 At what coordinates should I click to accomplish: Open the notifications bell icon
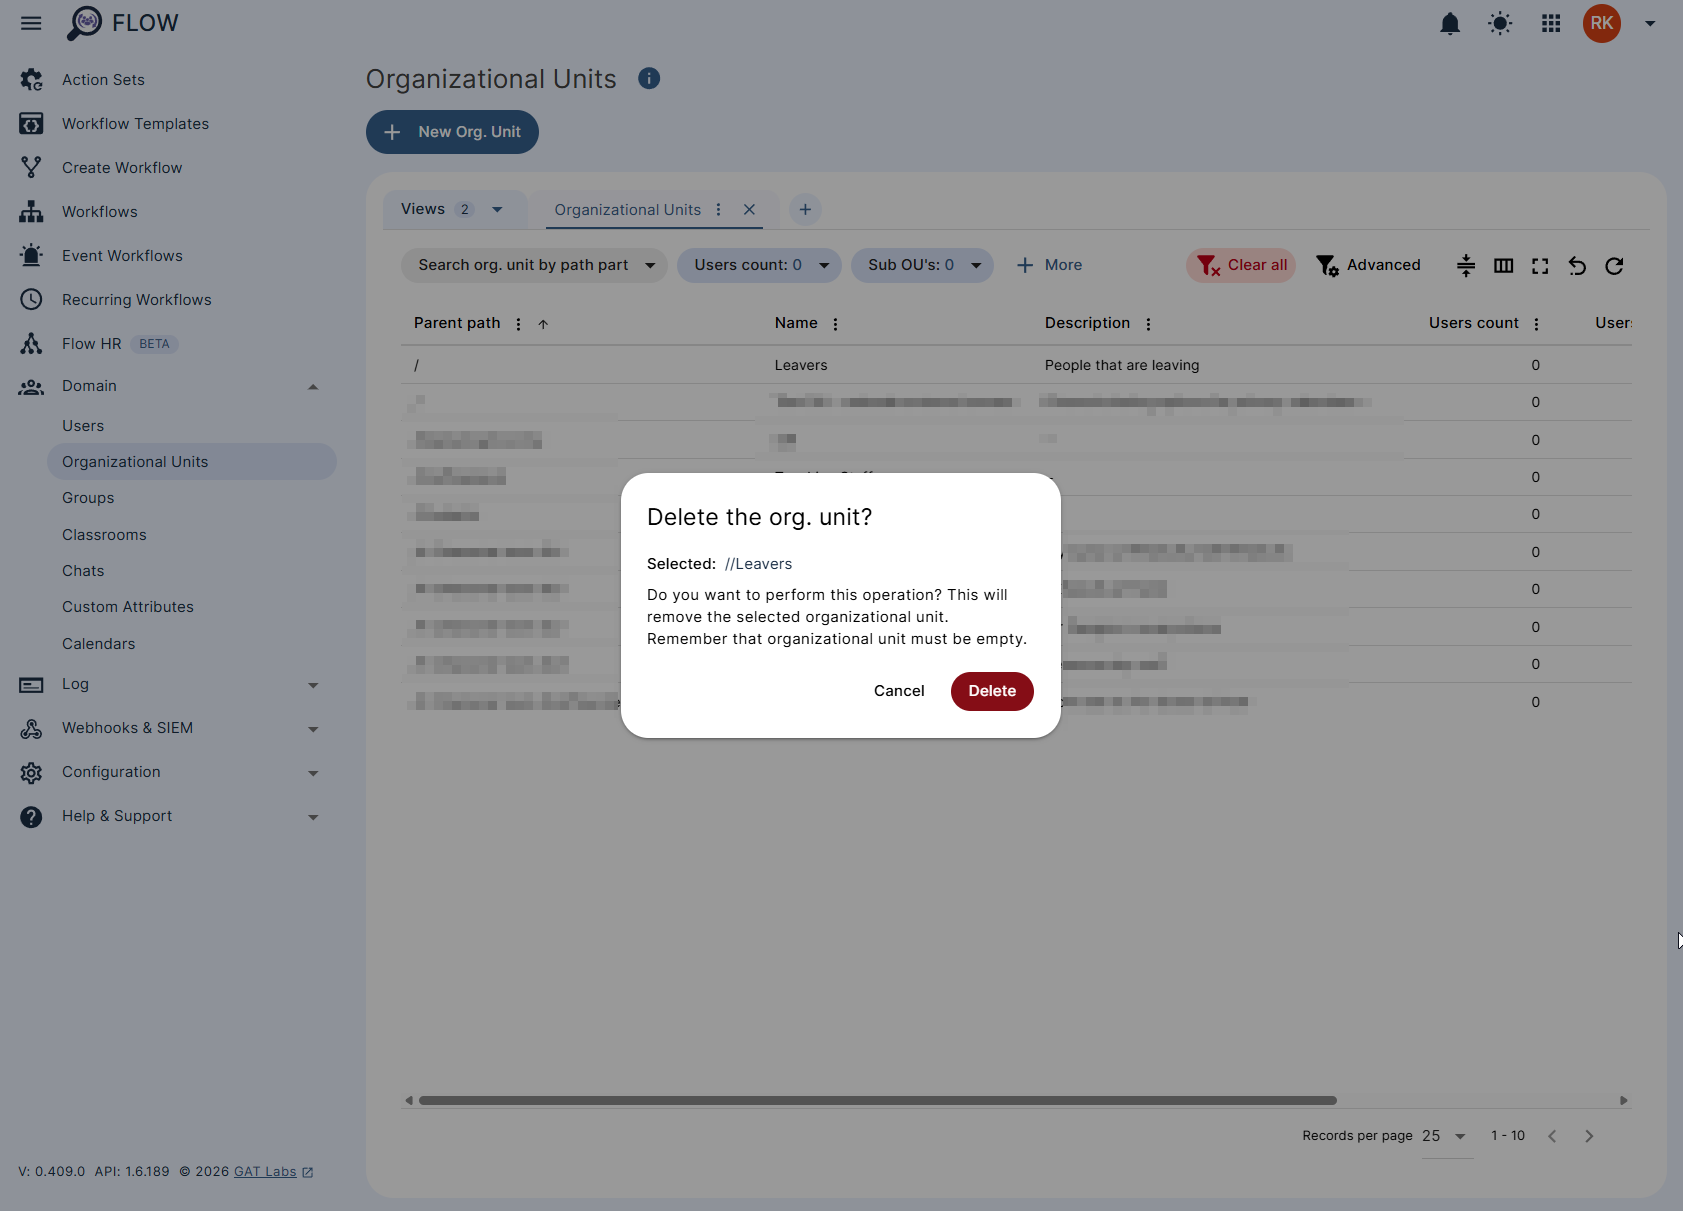[1449, 23]
